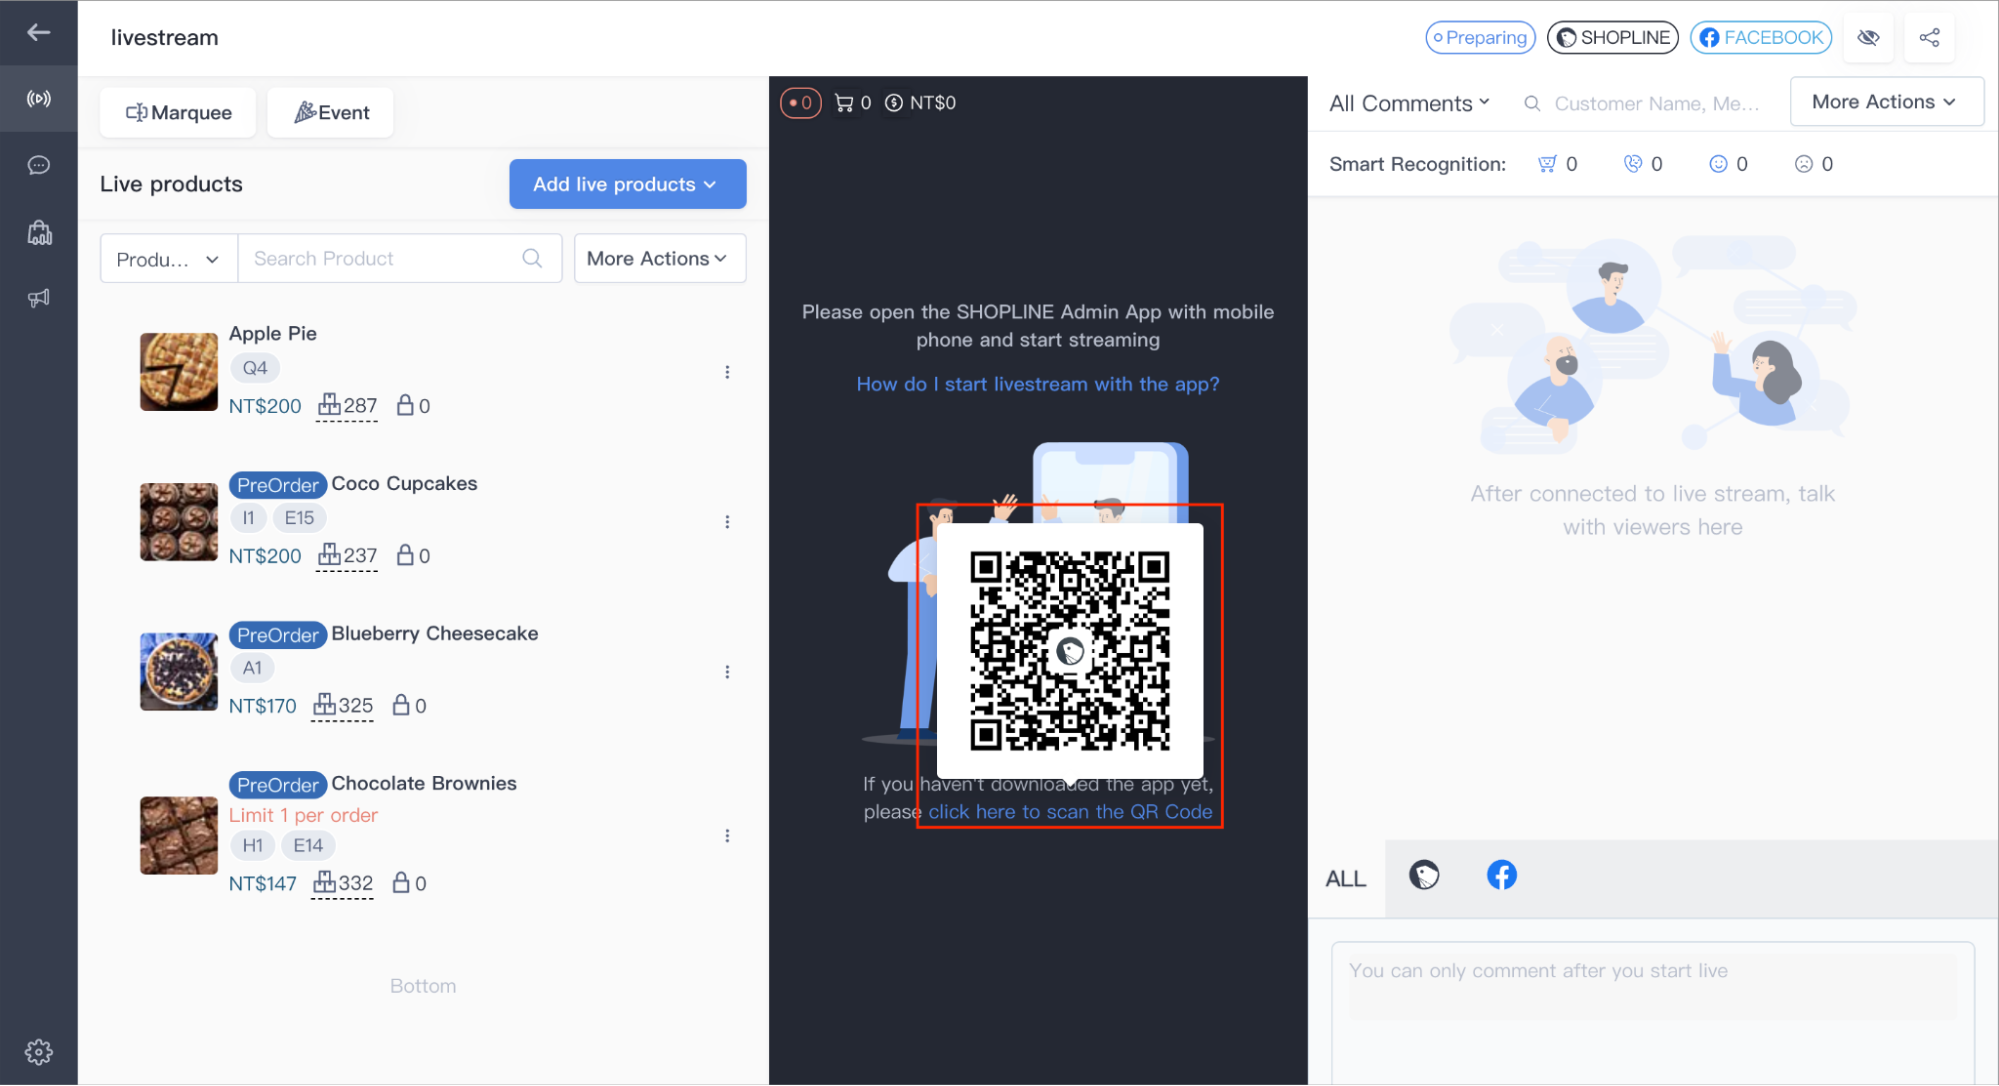The width and height of the screenshot is (1999, 1086).
Task: Open the Produ... filter dropdown
Action: tap(168, 259)
